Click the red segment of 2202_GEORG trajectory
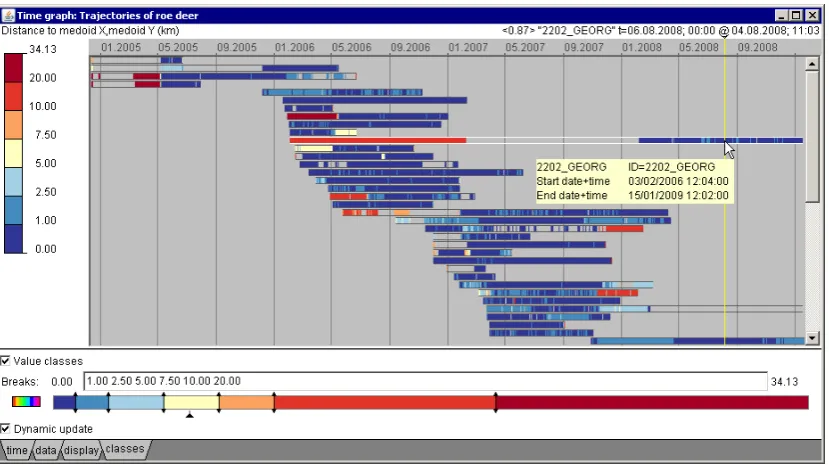829x466 pixels. 377,140
